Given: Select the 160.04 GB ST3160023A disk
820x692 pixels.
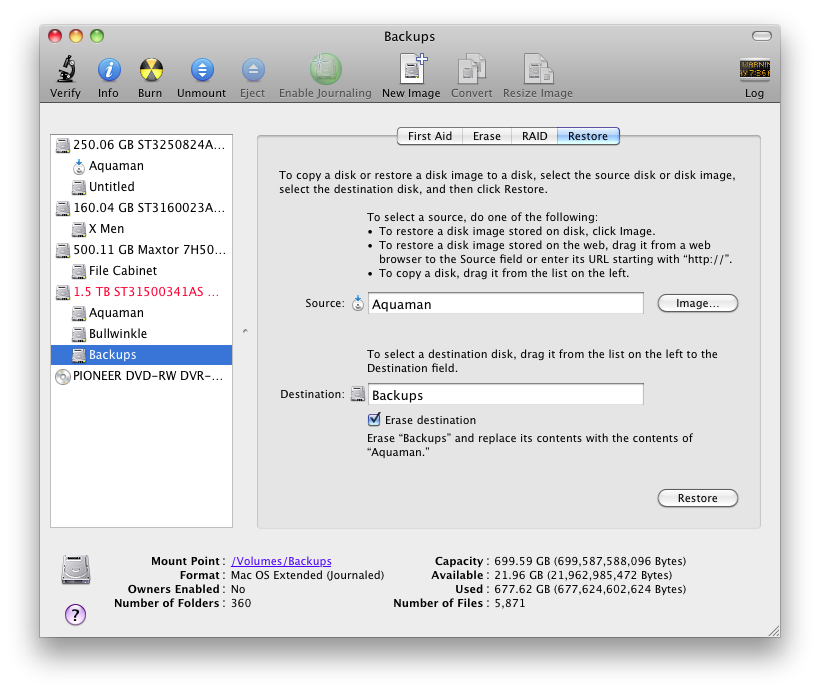Looking at the screenshot, I should coord(141,208).
